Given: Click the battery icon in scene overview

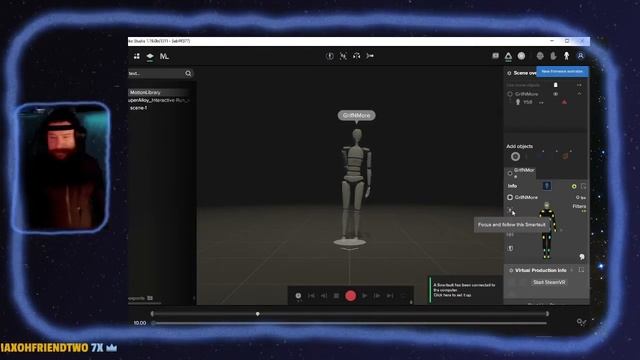Looking at the screenshot, I should pos(556,85).
